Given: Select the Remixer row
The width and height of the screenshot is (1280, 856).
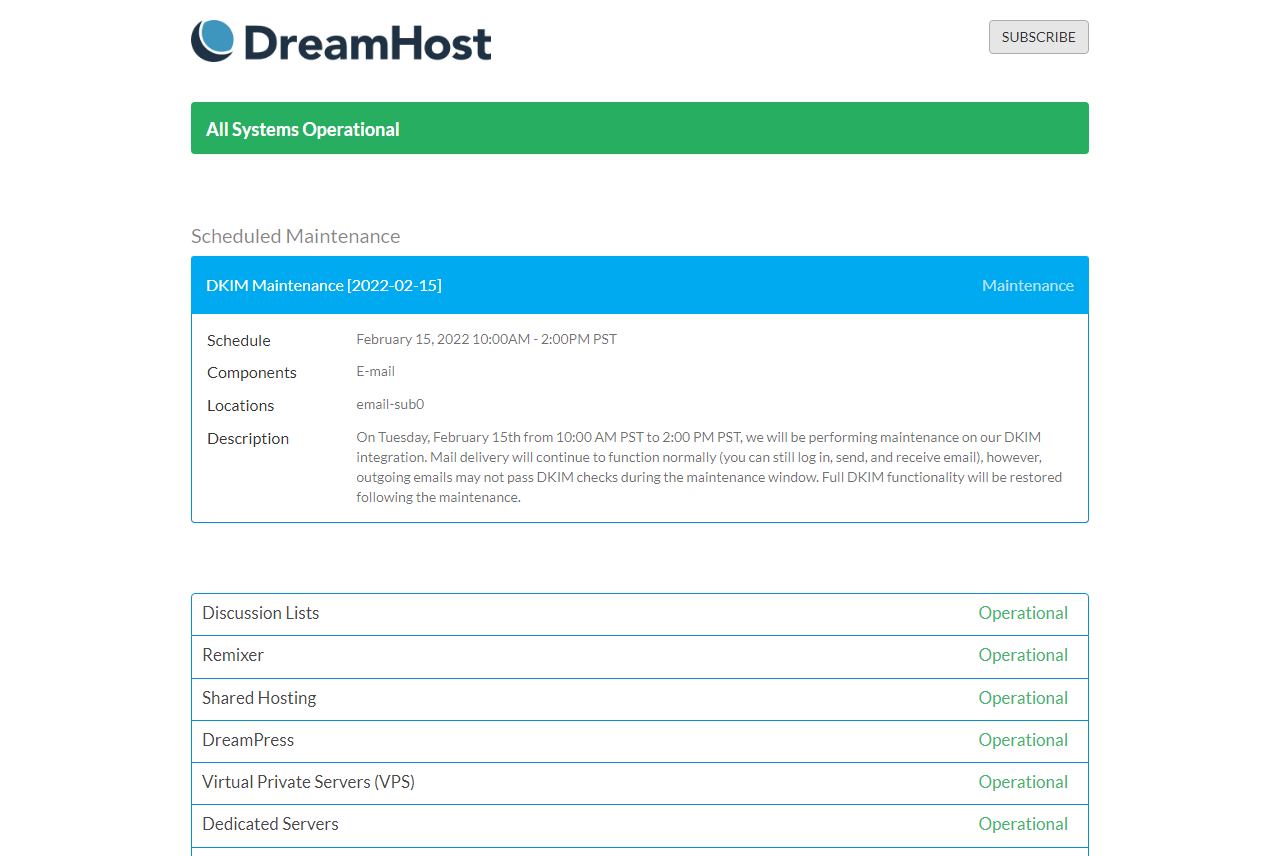Looking at the screenshot, I should (x=640, y=656).
